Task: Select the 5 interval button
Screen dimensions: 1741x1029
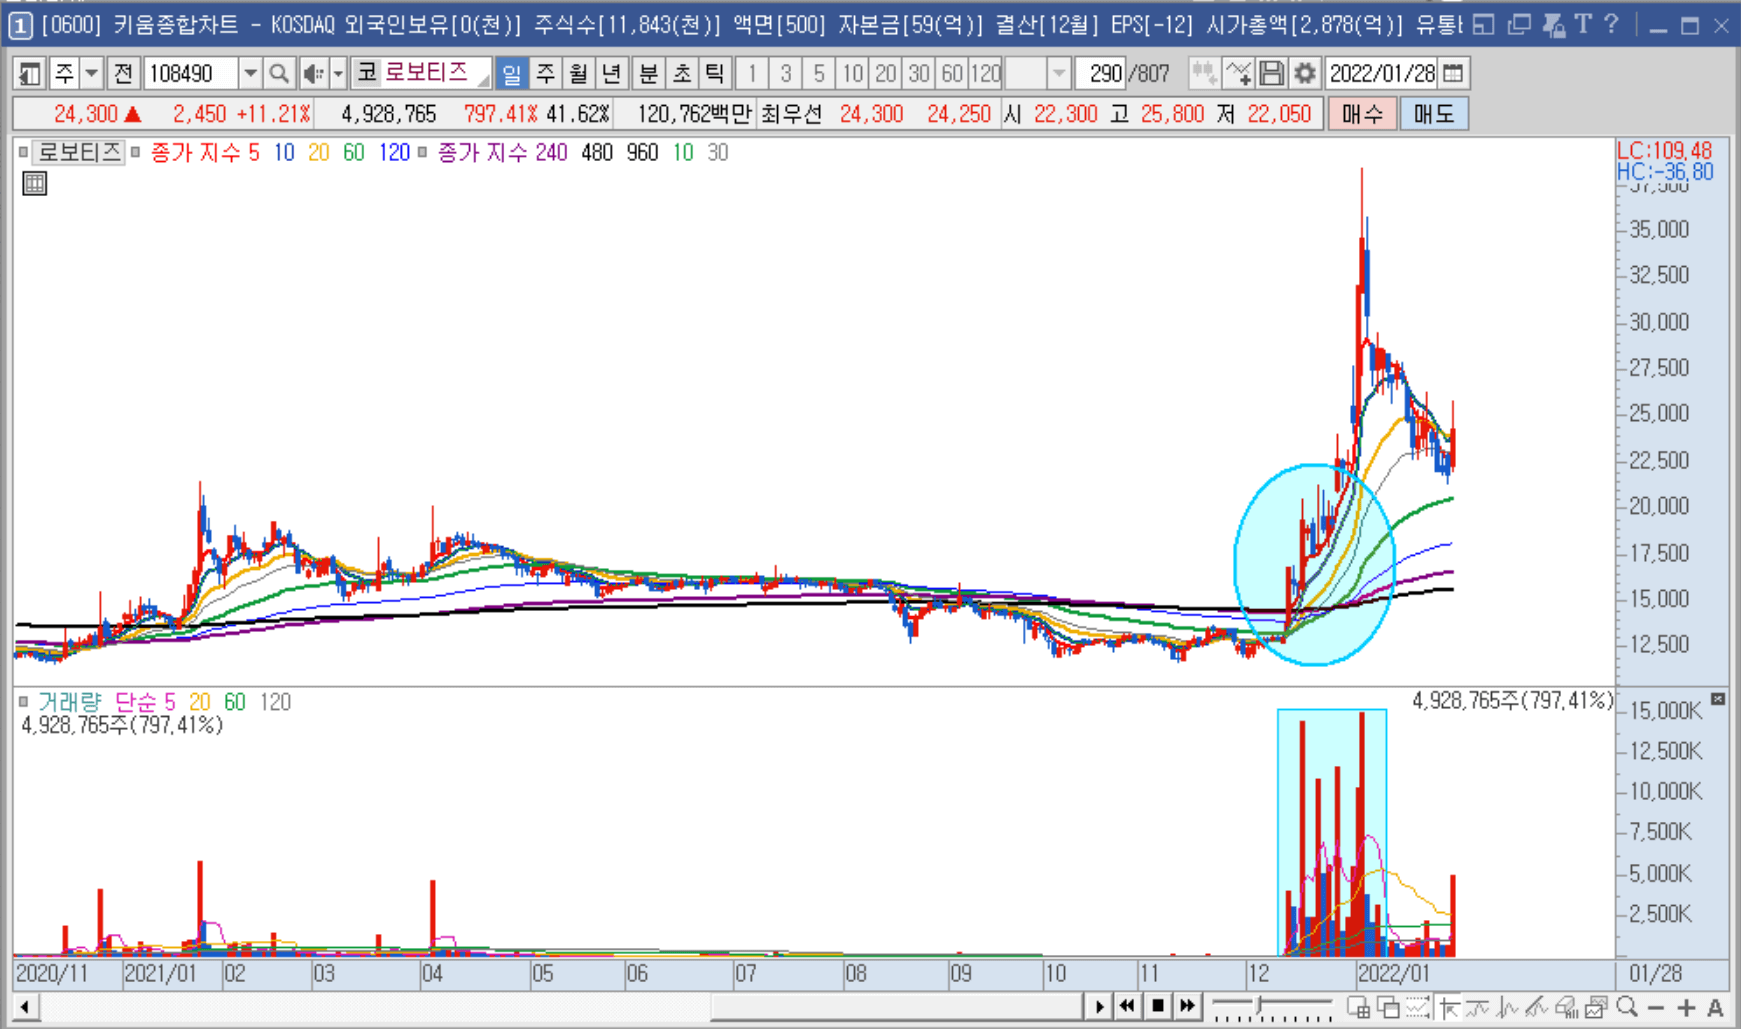Action: [x=819, y=73]
